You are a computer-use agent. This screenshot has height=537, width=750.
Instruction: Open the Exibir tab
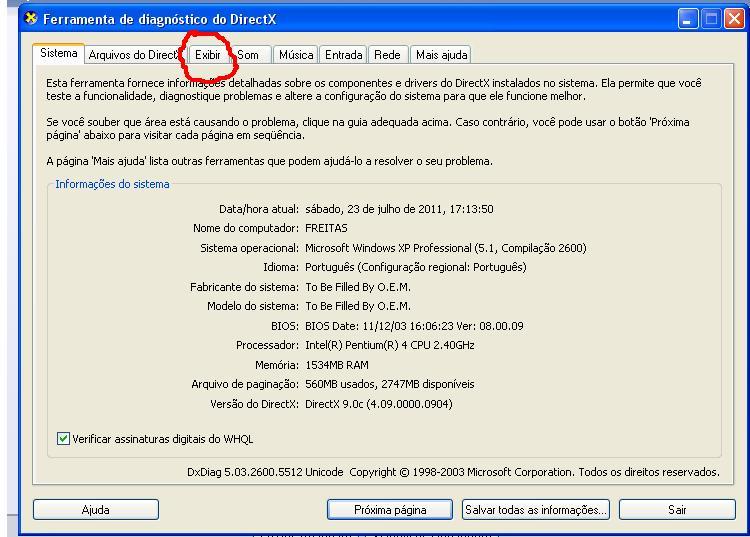coord(208,55)
